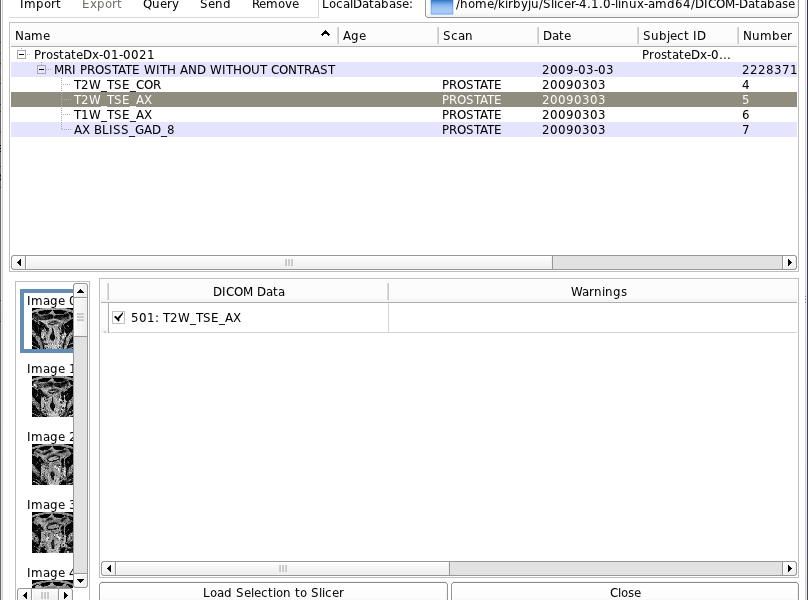
Task: Select the Image 3 thumbnail
Action: pos(50,526)
